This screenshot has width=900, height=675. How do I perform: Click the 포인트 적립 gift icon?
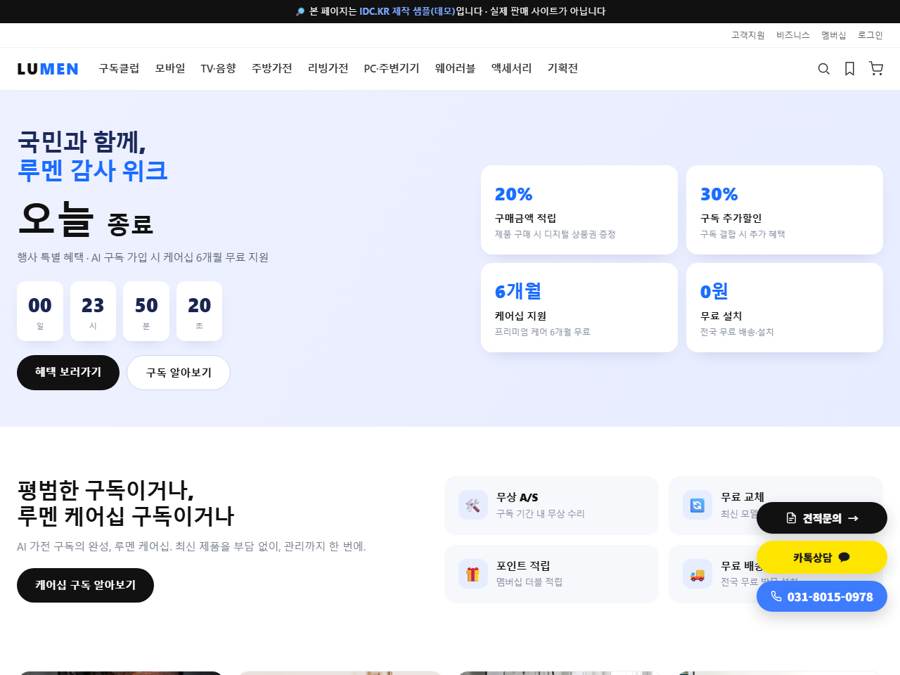coord(473,573)
